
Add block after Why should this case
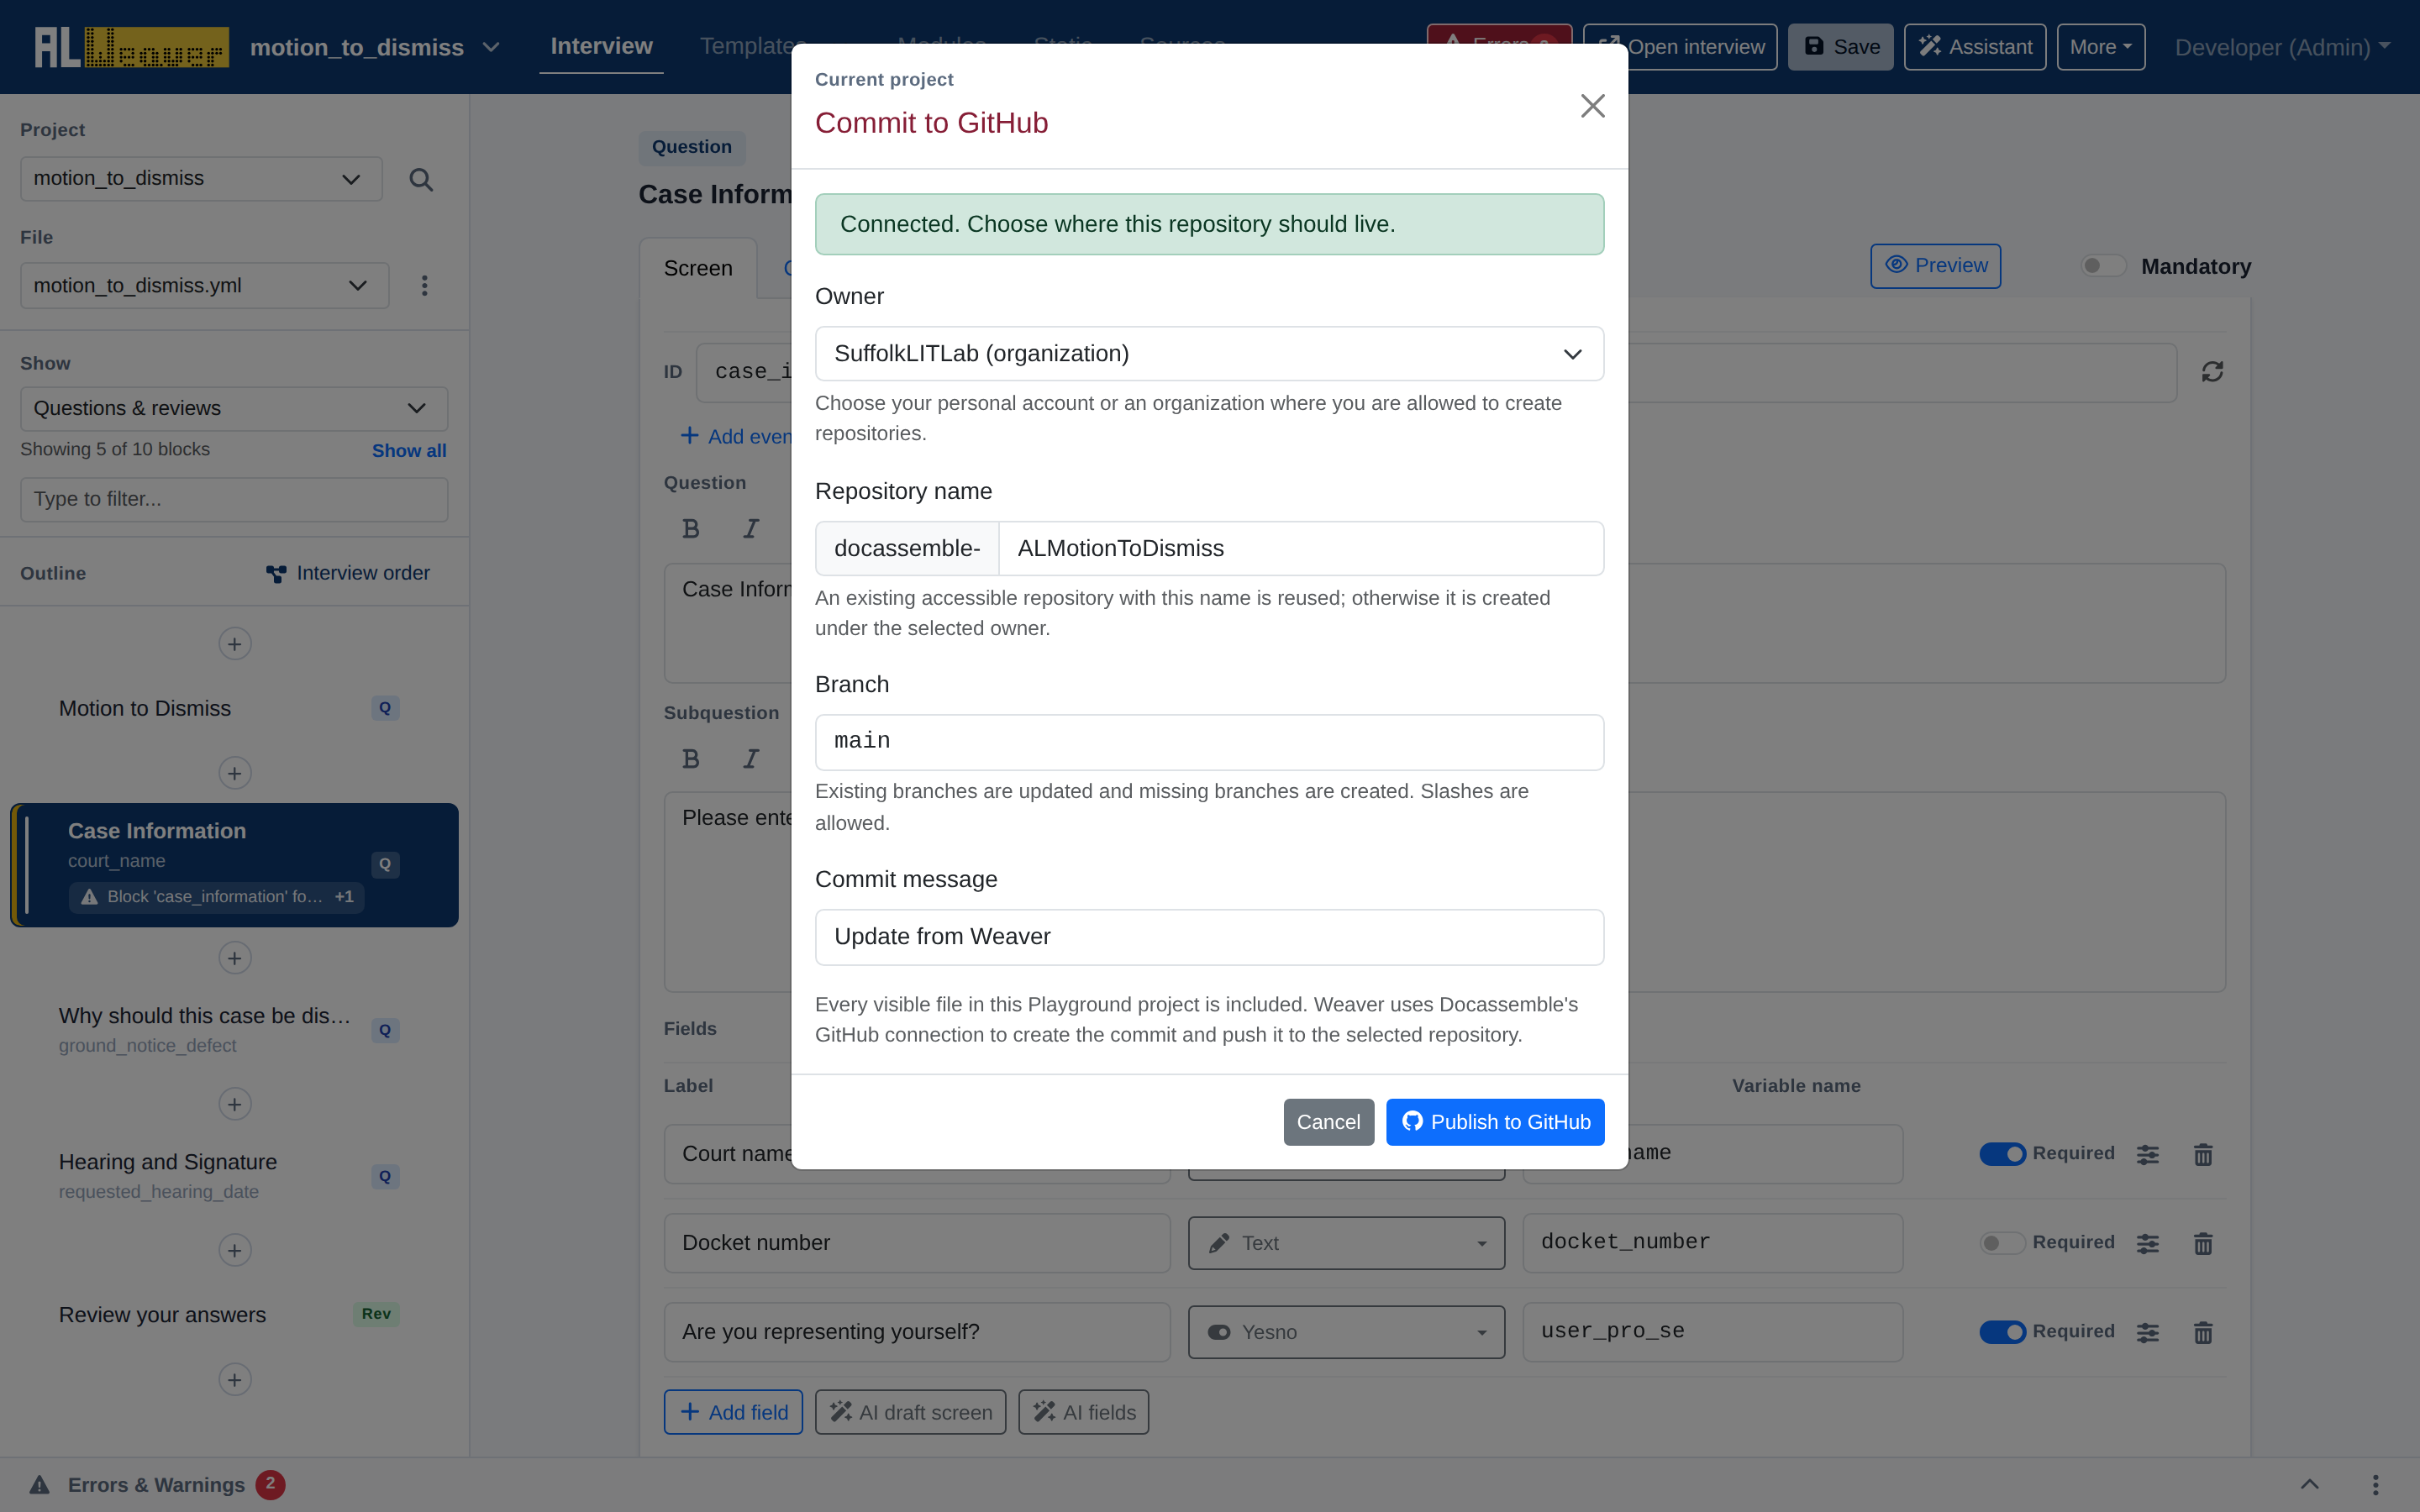(235, 1104)
